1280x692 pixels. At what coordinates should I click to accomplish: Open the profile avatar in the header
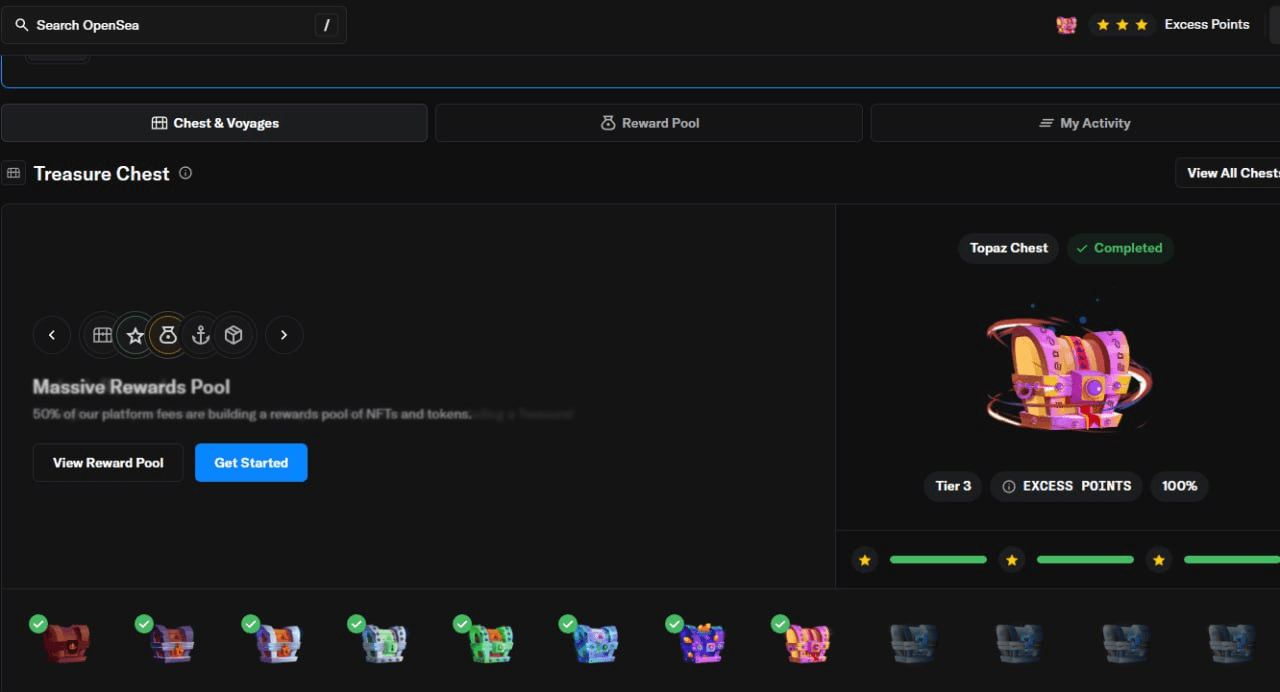coord(1066,25)
